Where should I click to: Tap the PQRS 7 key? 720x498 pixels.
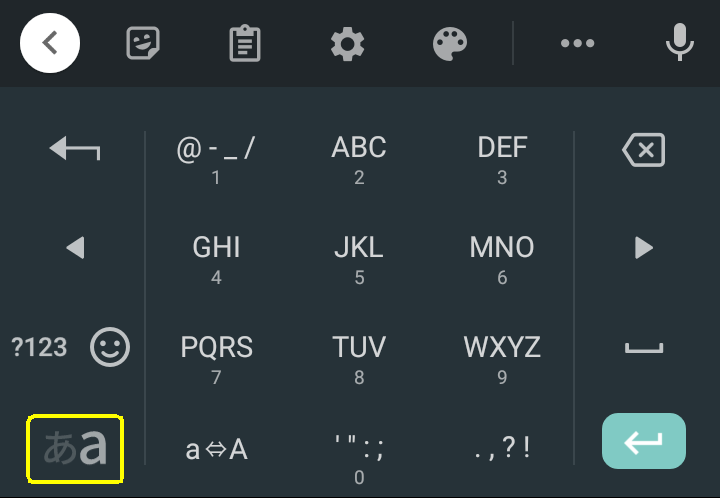click(216, 358)
